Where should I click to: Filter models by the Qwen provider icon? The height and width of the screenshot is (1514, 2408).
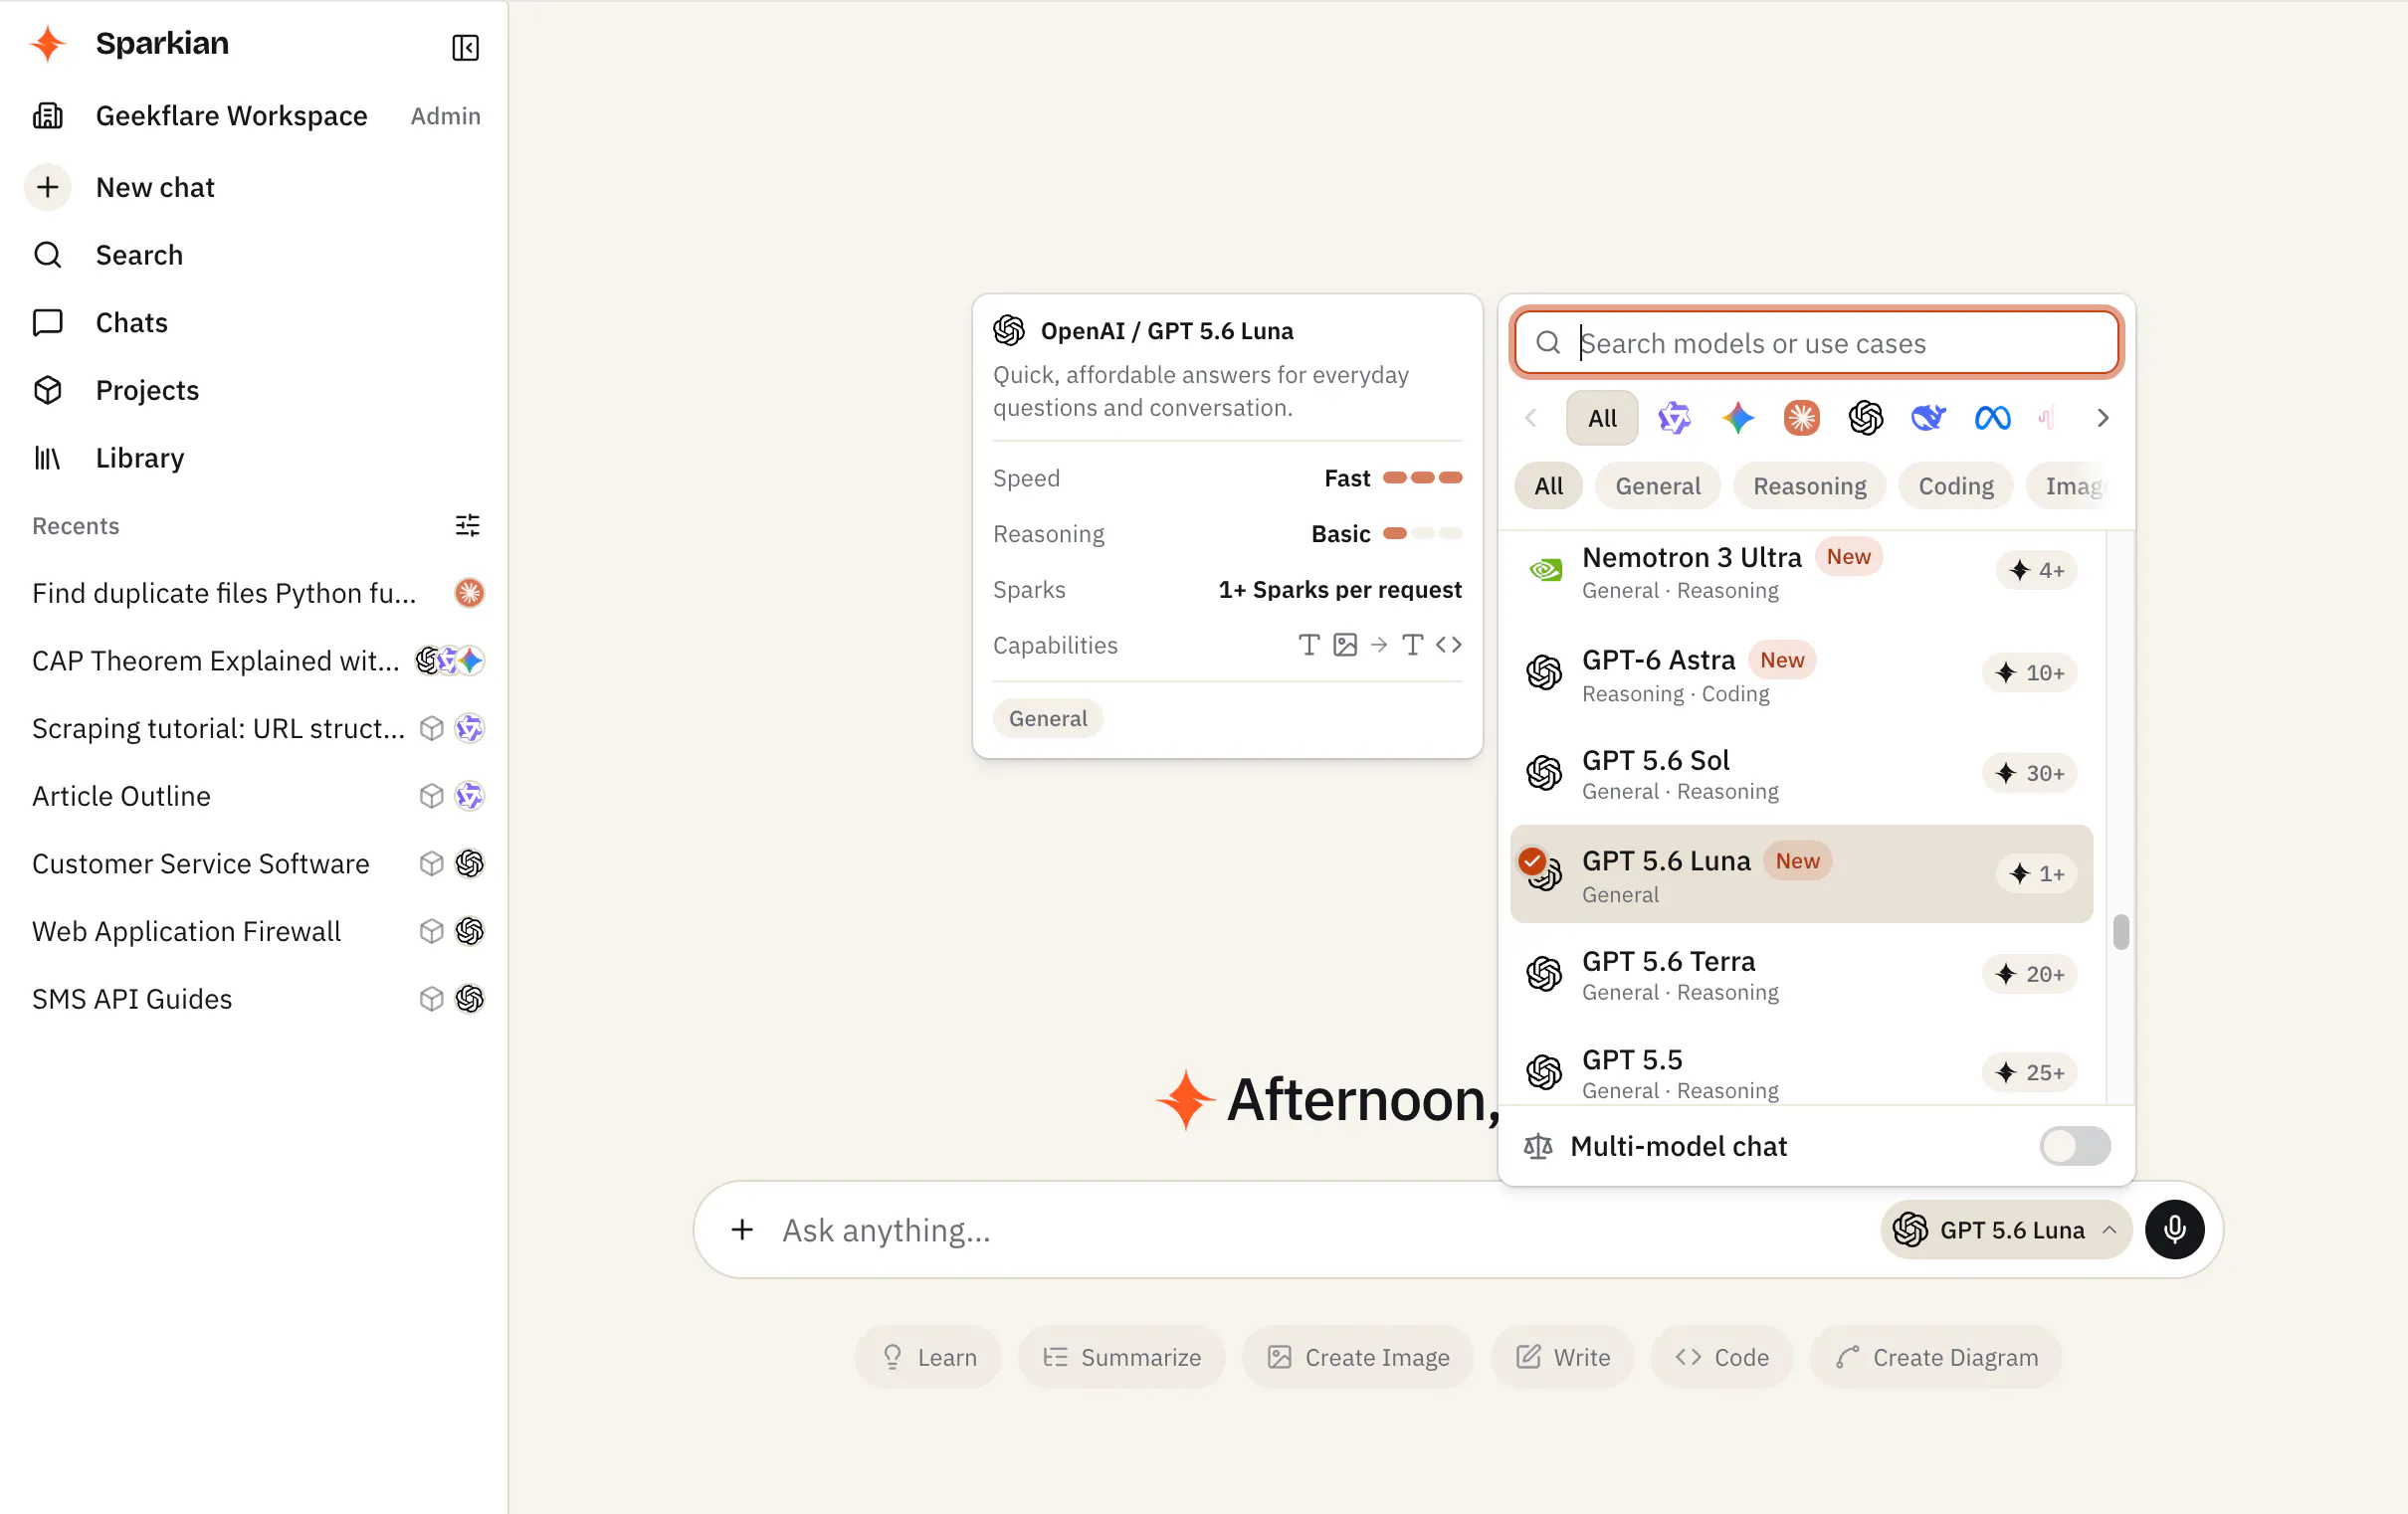(x=1674, y=418)
